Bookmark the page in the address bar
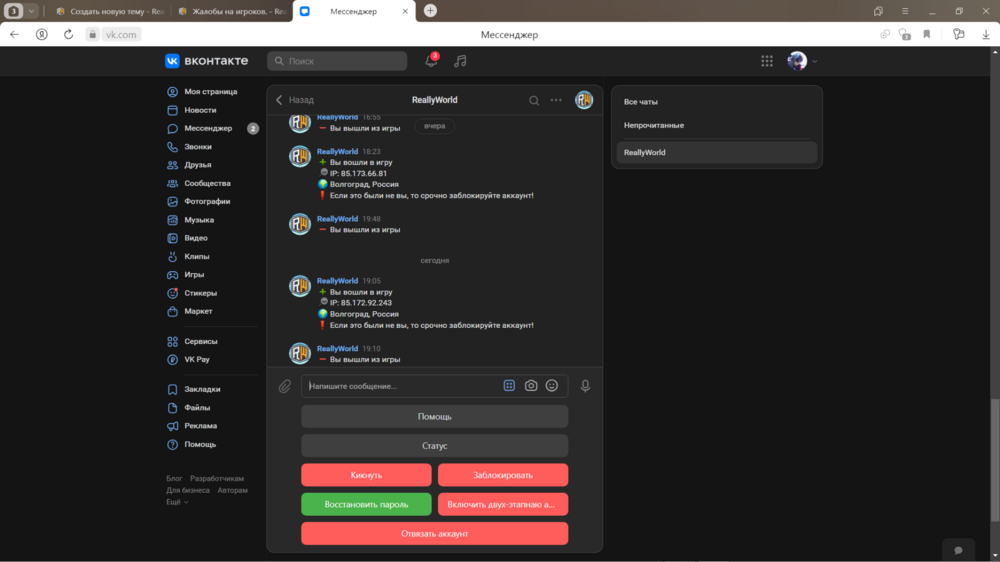This screenshot has width=1000, height=562. click(927, 34)
